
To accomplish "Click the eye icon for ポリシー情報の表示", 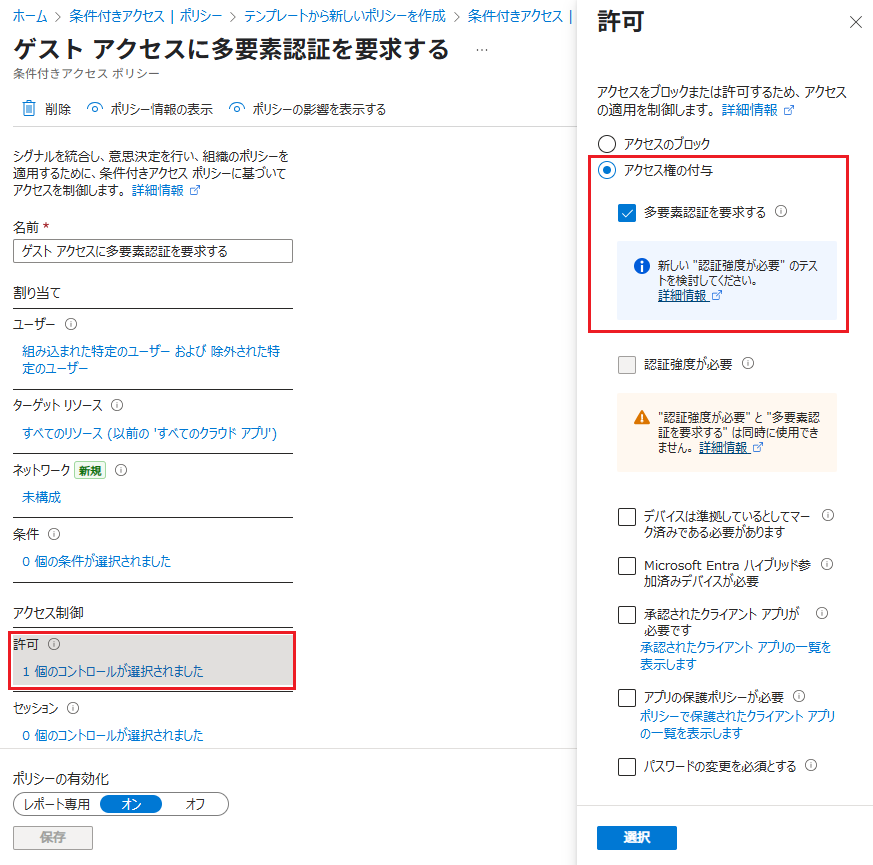I will click(x=95, y=108).
